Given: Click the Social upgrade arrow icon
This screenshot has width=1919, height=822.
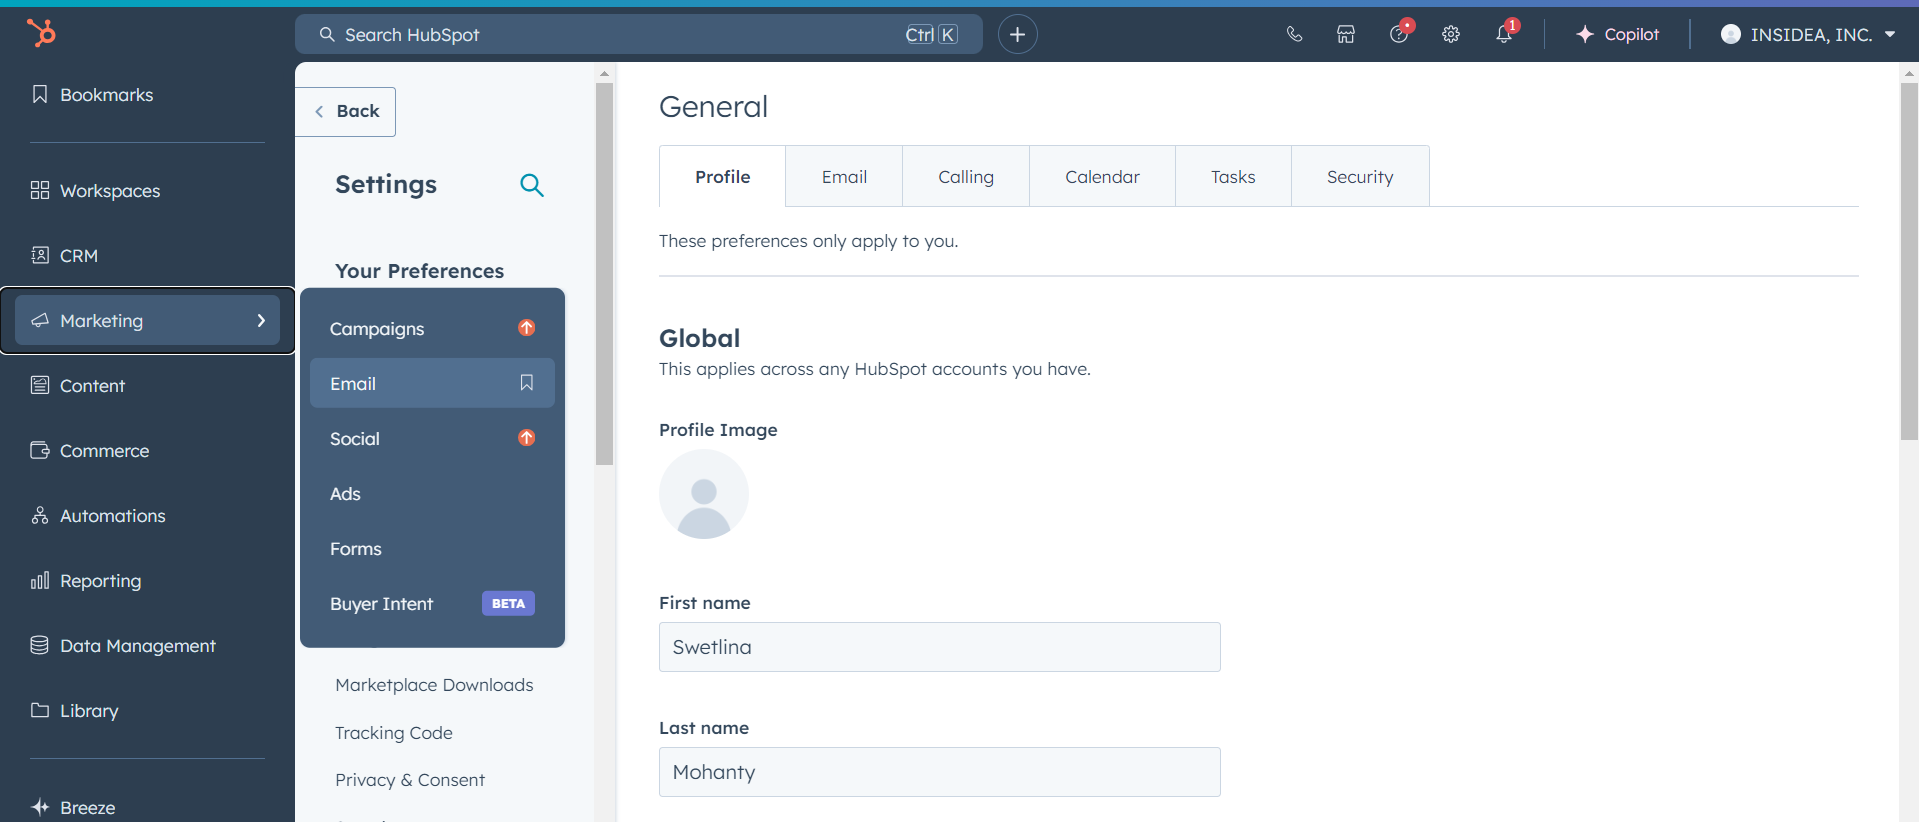Looking at the screenshot, I should [x=527, y=438].
